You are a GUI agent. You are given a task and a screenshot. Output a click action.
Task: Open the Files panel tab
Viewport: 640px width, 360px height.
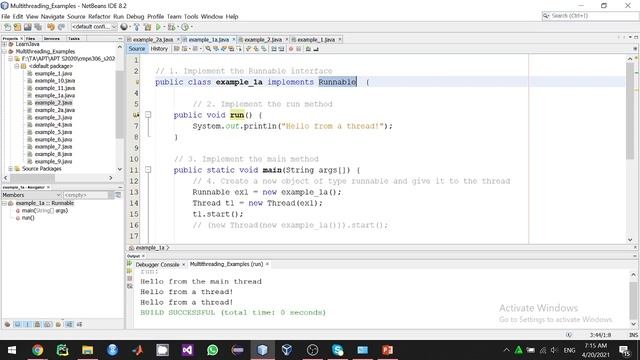(x=31, y=38)
